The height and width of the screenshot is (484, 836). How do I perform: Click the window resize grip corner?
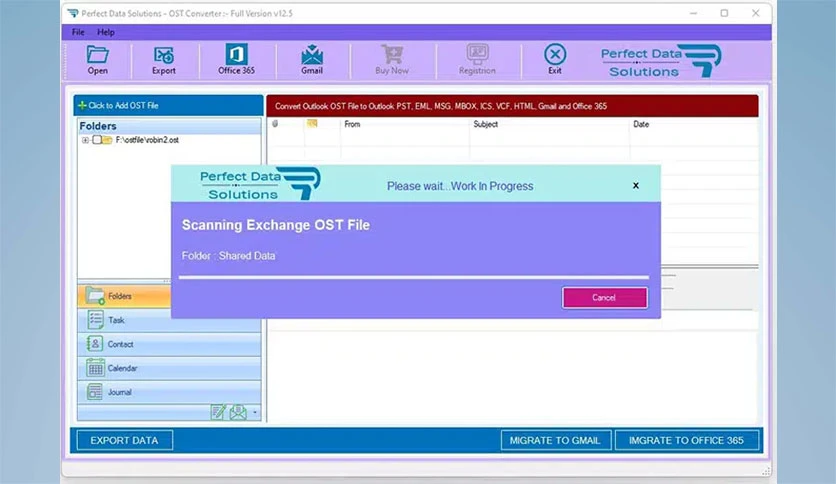tap(766, 471)
